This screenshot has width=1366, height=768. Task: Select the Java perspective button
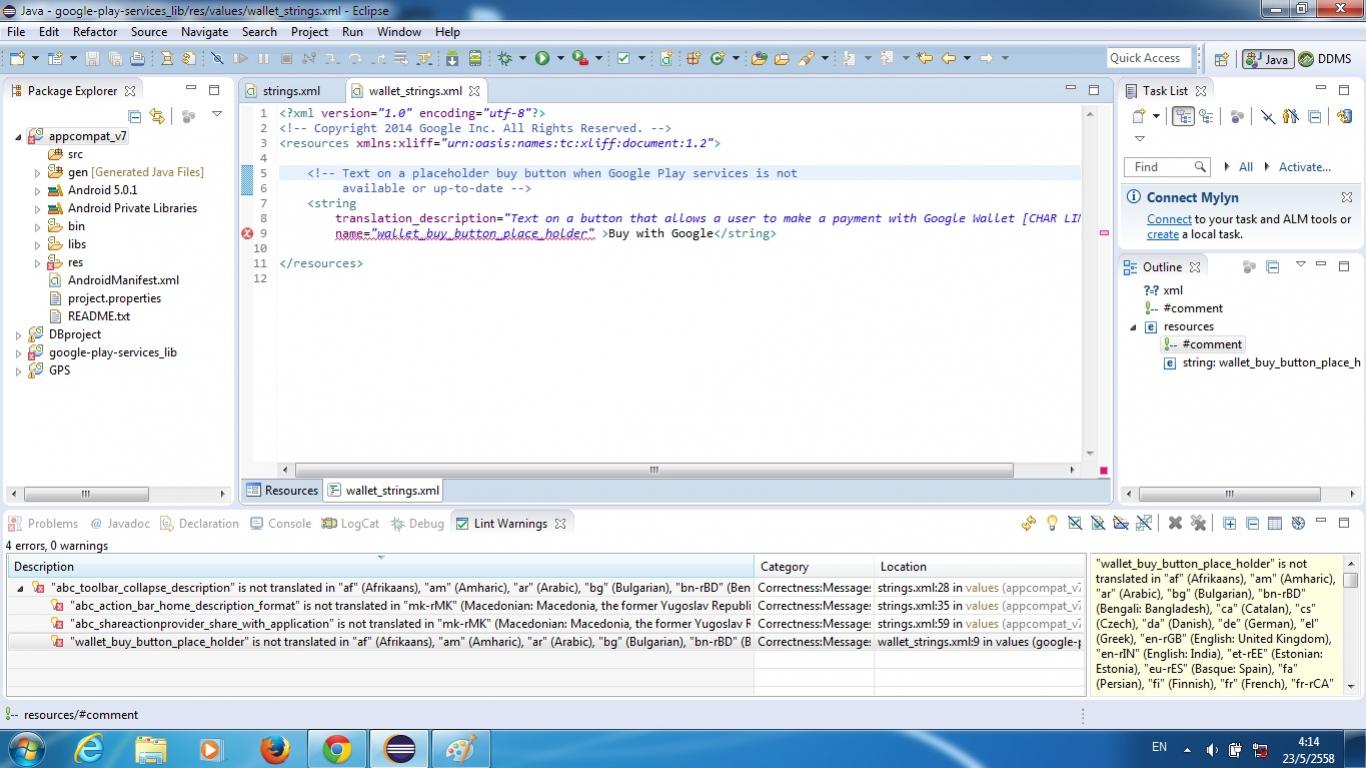[1267, 59]
